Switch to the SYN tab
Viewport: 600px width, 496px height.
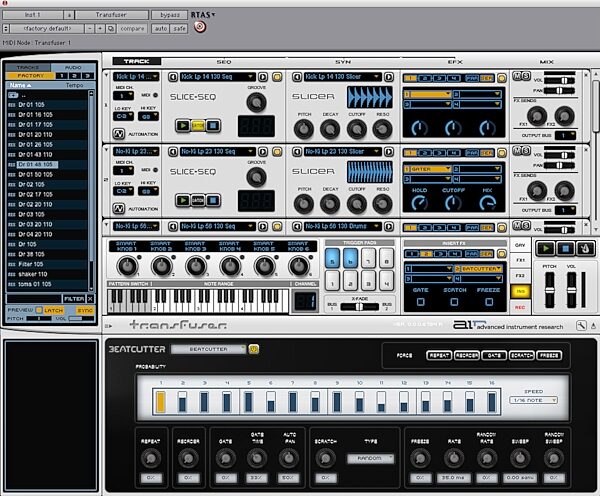coord(343,62)
